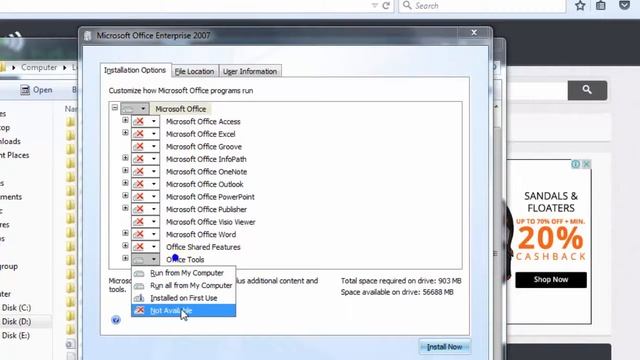Click the webpage magnifier search button
Viewport: 640px width, 360px height.
point(587,90)
